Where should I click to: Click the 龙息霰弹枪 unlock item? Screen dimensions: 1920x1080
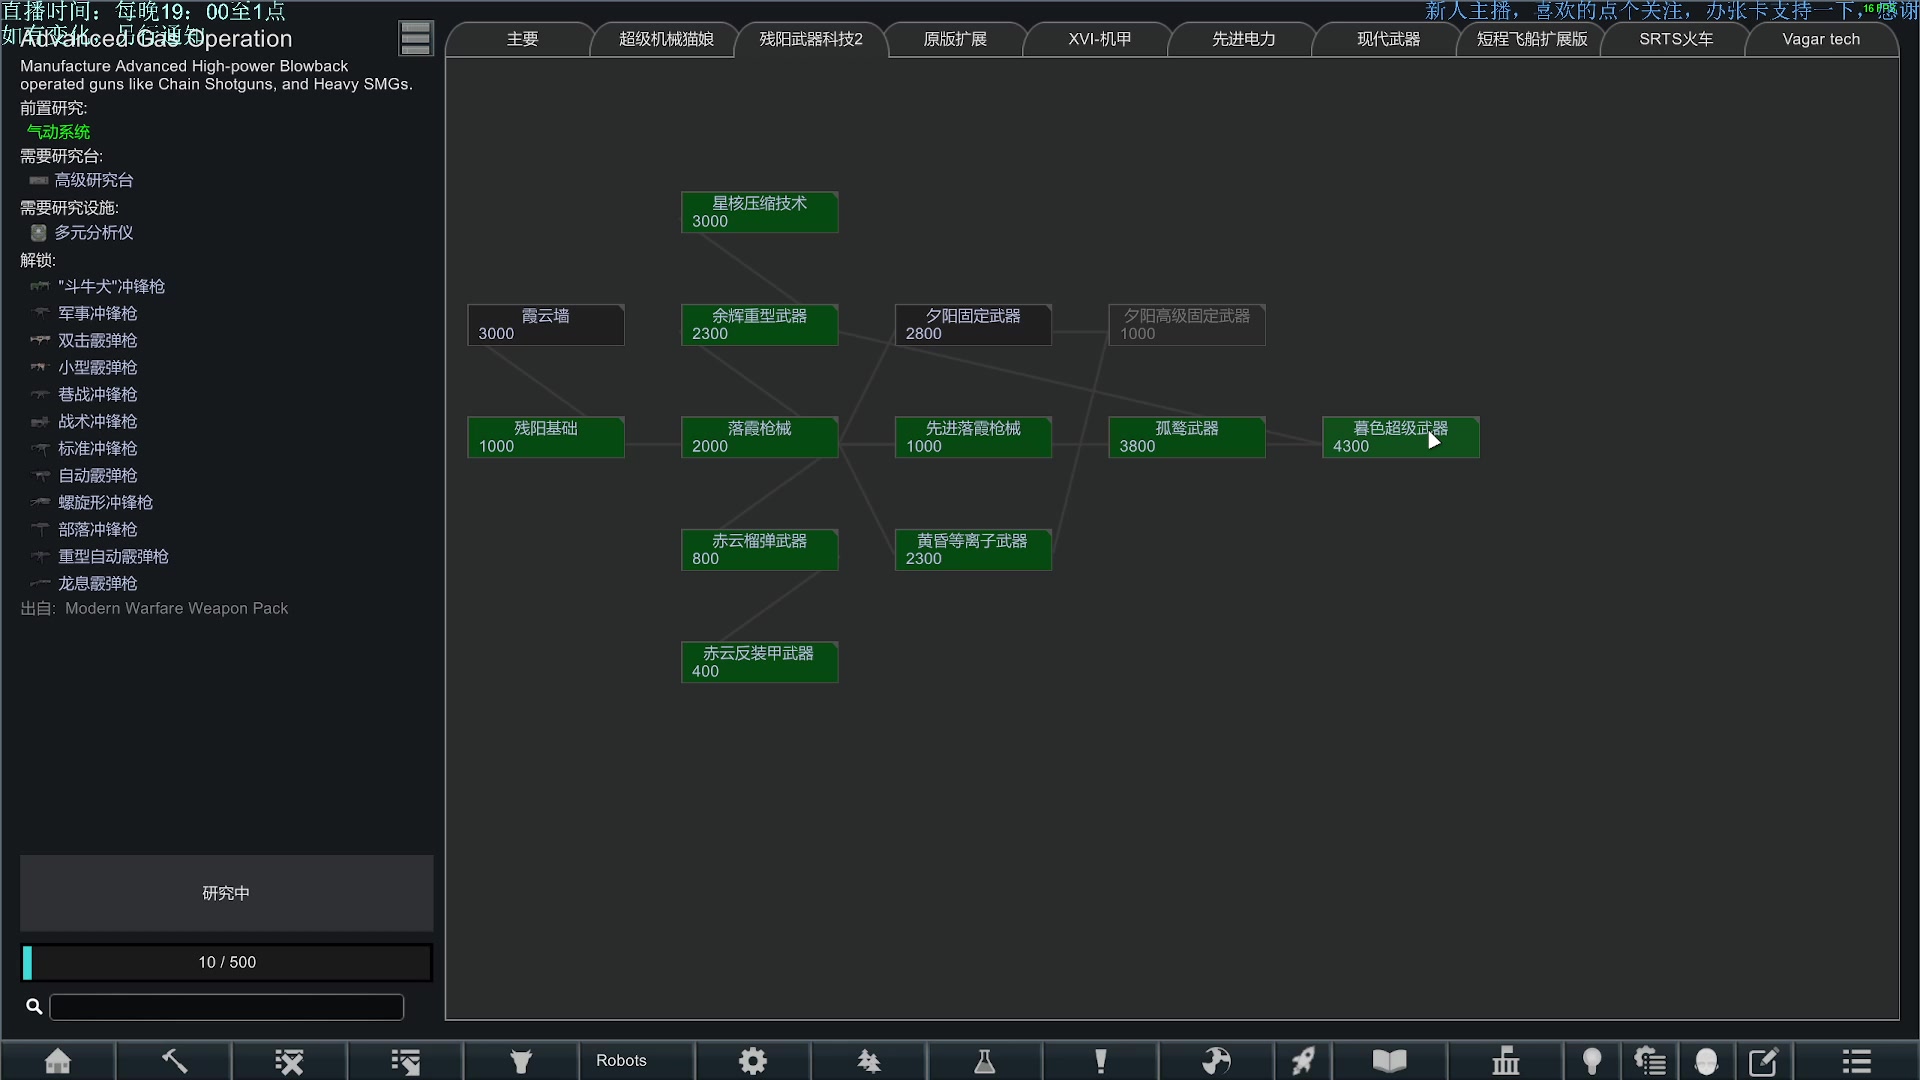click(x=84, y=583)
